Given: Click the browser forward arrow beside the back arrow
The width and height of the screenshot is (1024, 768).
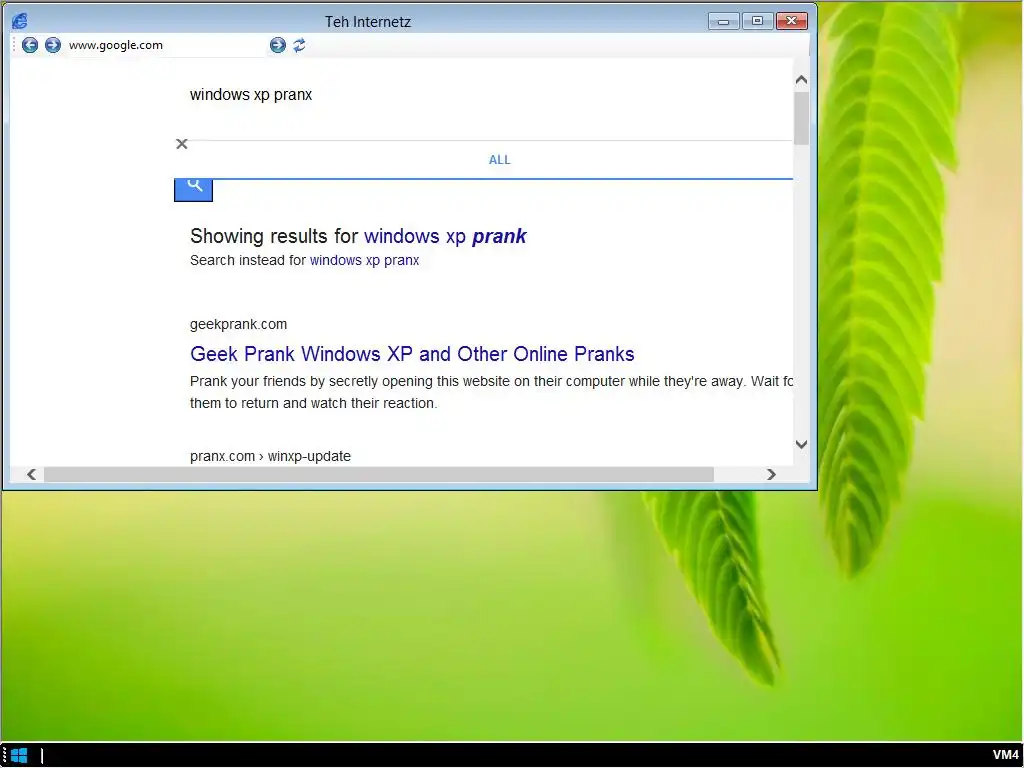Looking at the screenshot, I should coord(53,45).
